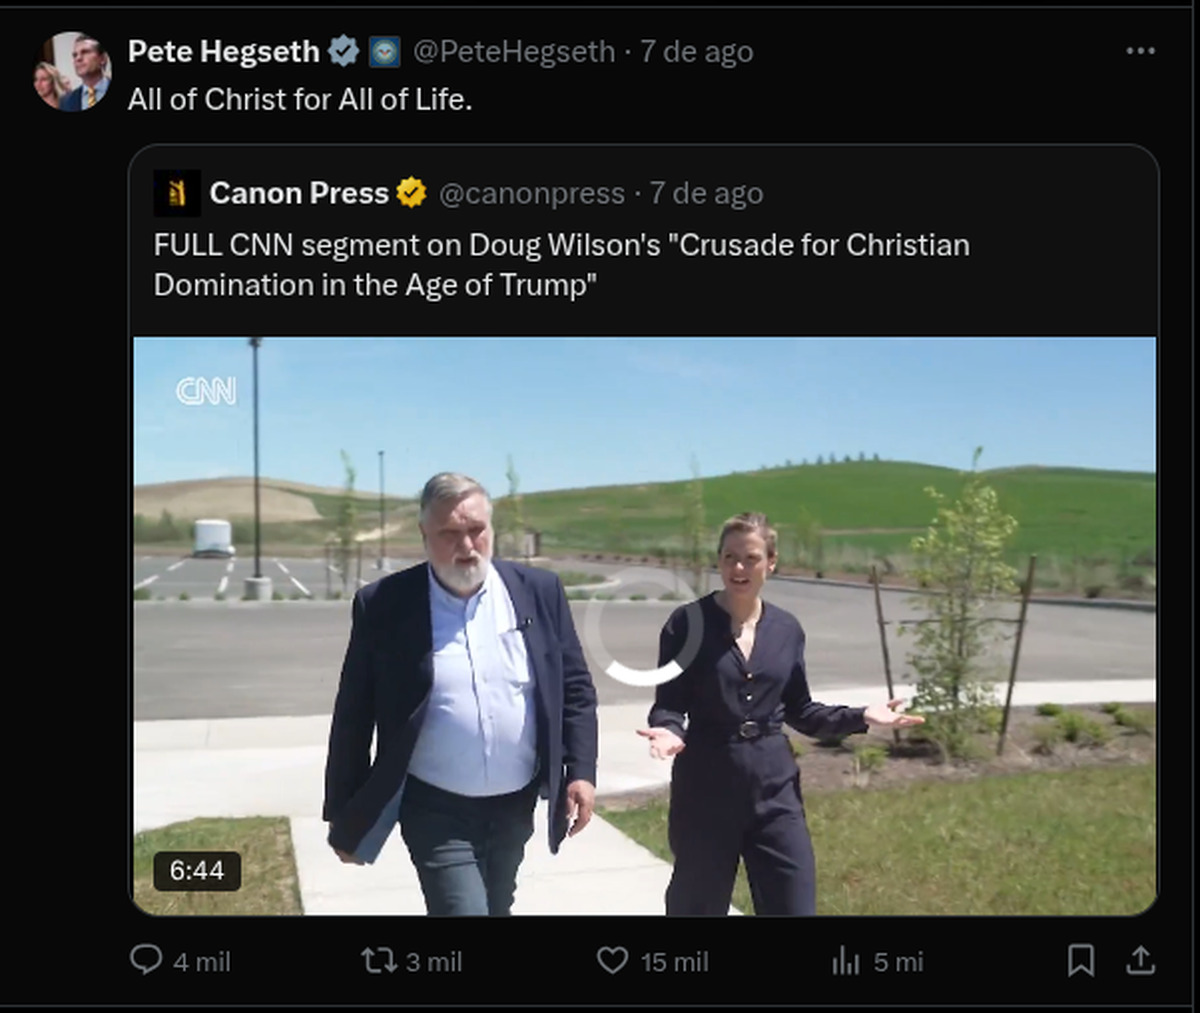Image resolution: width=1200 pixels, height=1013 pixels.
Task: Click the Pete Hegseth display name
Action: pyautogui.click(x=223, y=52)
